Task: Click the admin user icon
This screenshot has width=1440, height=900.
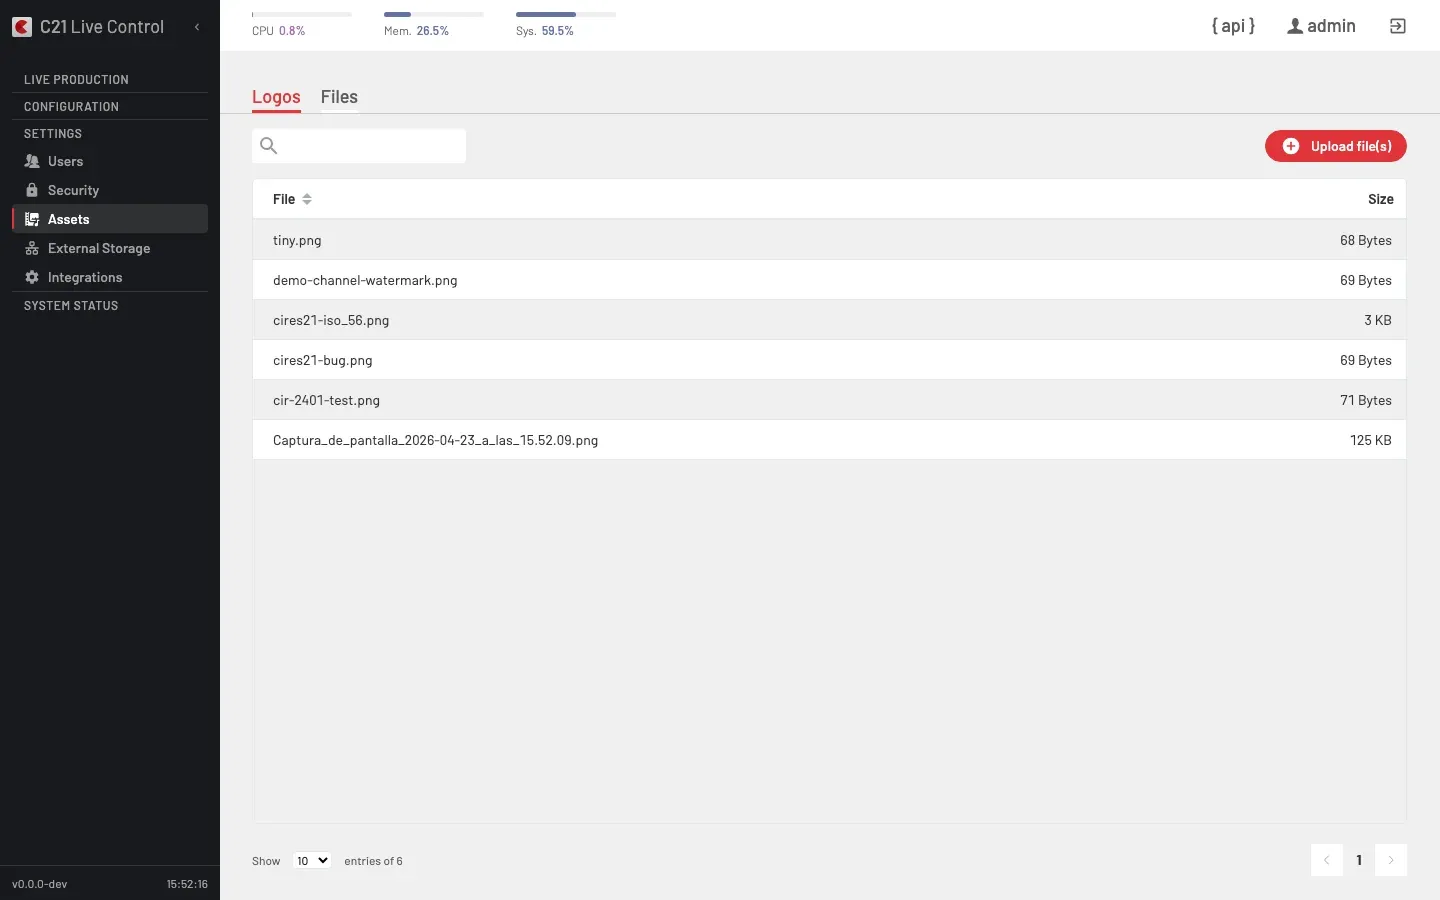Action: coord(1295,26)
